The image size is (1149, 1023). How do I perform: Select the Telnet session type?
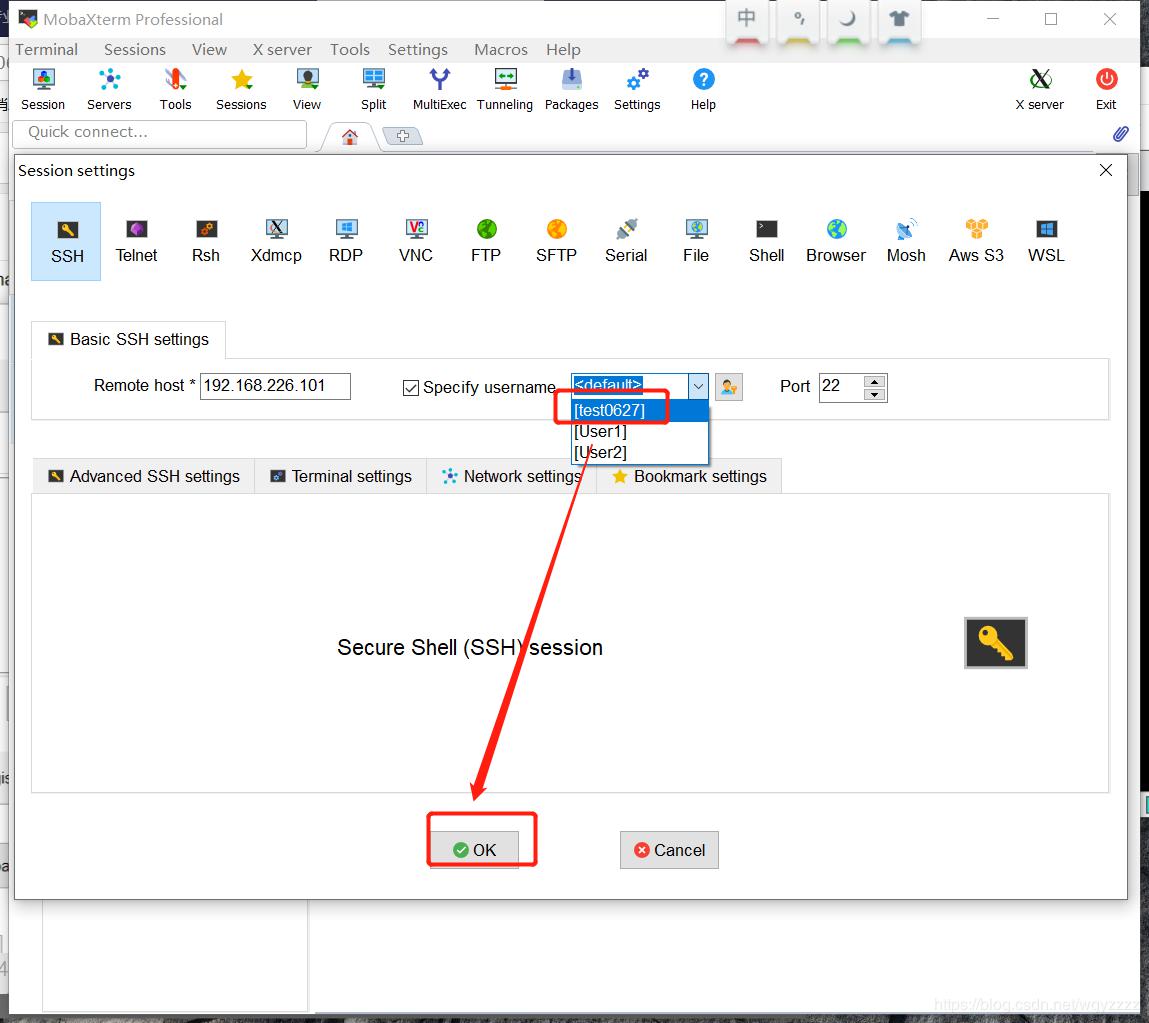(x=136, y=240)
